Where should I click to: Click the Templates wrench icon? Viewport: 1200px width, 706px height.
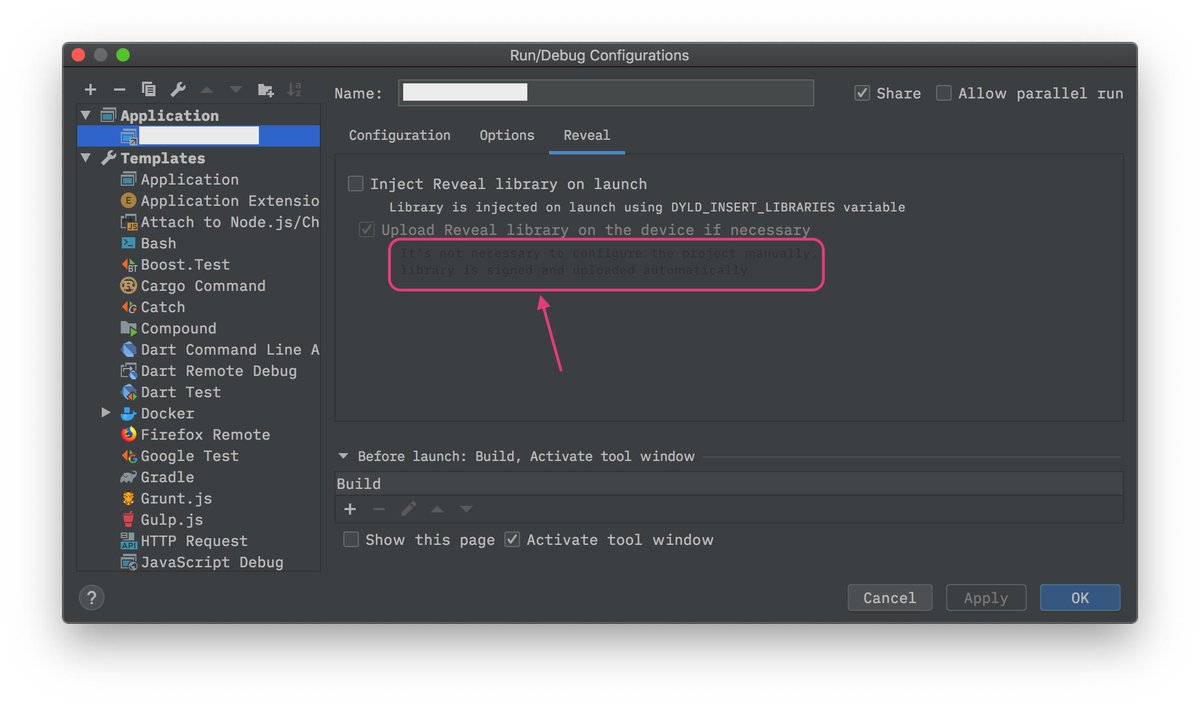(108, 158)
